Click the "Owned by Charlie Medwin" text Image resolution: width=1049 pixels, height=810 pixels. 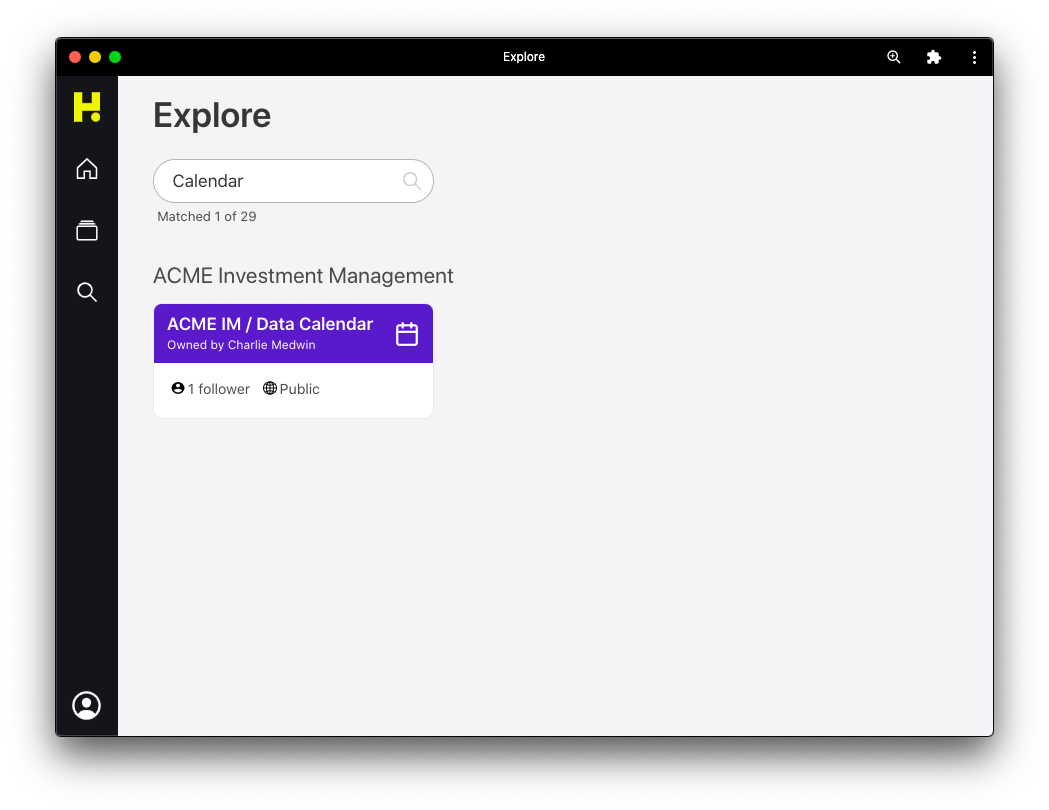click(x=242, y=345)
